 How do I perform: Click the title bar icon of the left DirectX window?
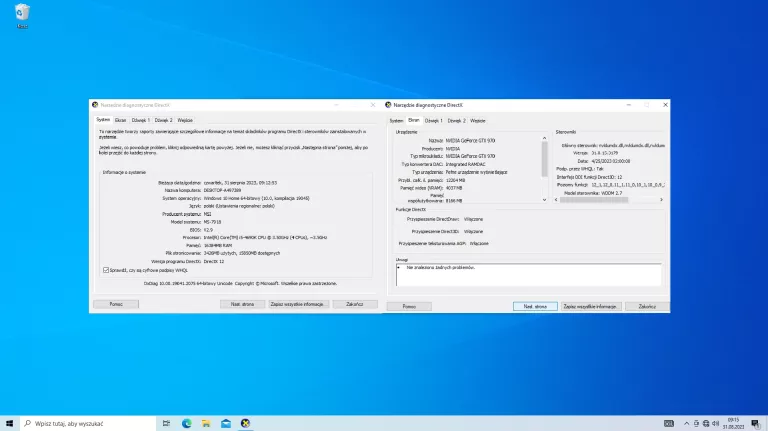pos(95,105)
